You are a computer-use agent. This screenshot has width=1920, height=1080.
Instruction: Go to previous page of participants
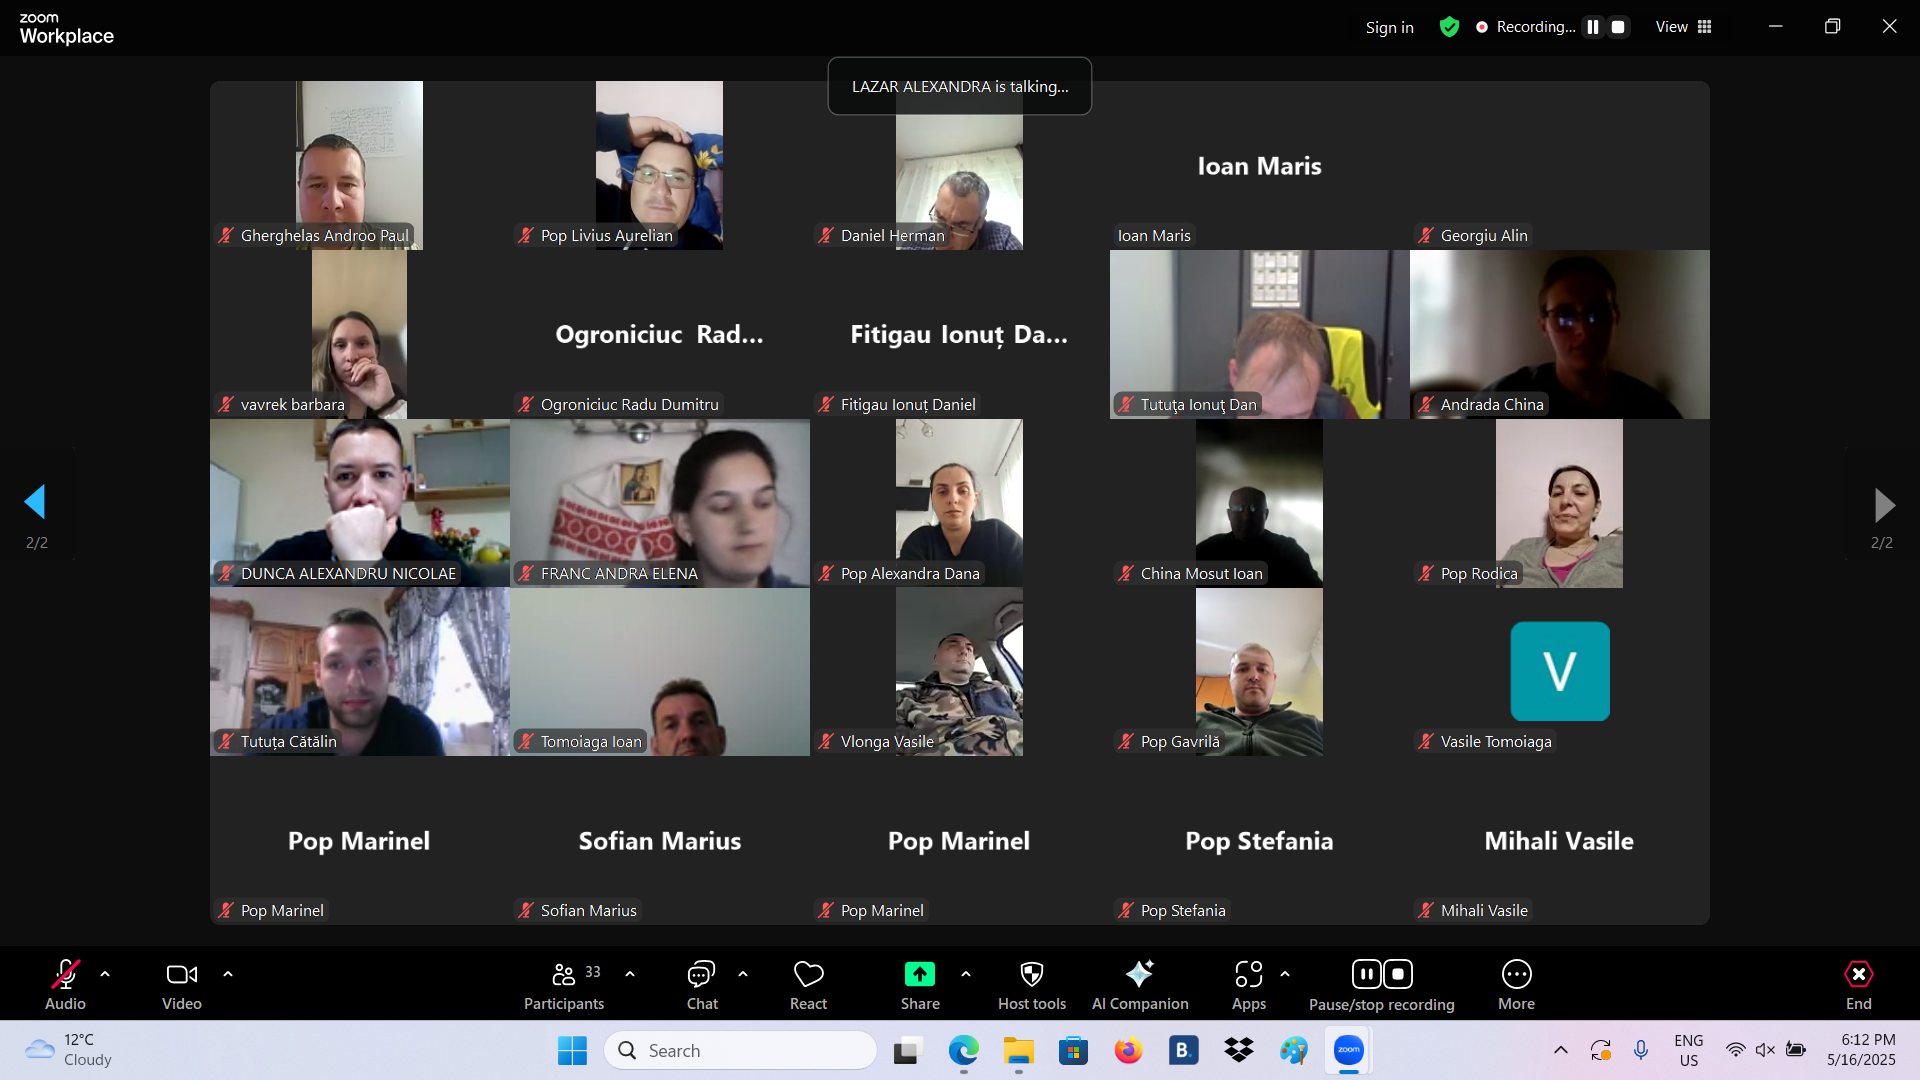point(36,503)
